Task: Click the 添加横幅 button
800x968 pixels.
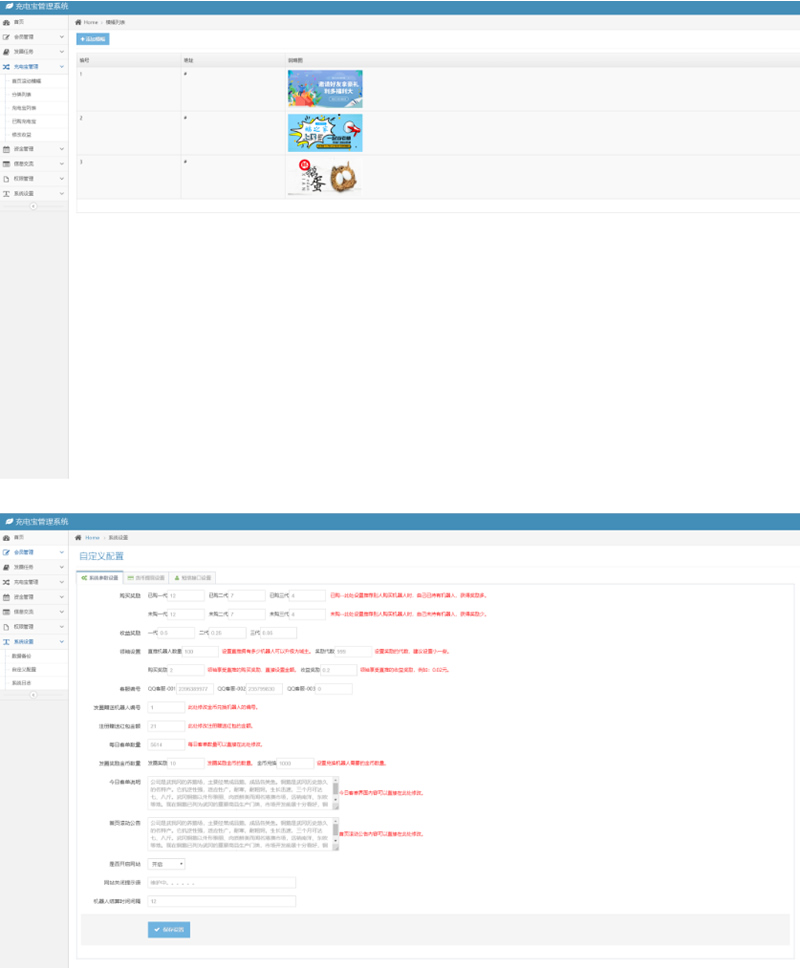Action: (x=93, y=39)
